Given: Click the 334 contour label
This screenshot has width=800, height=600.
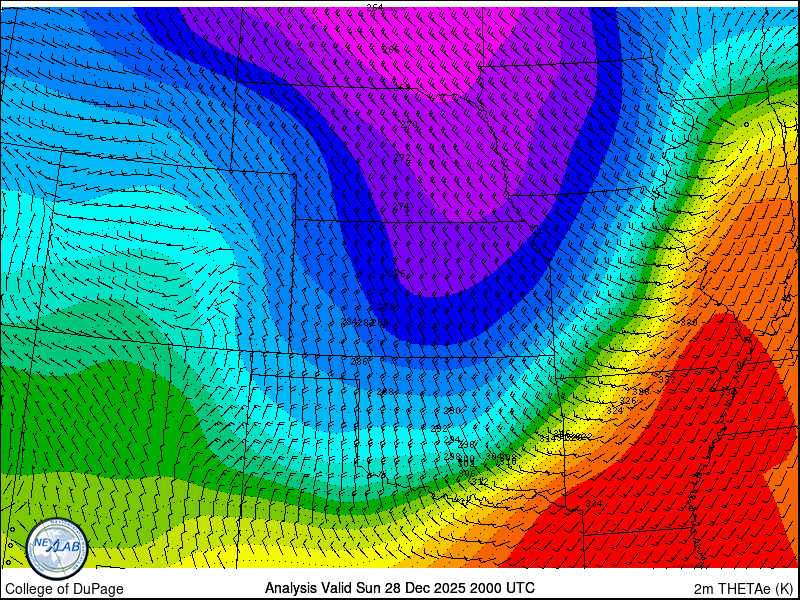Looking at the screenshot, I should [593, 504].
